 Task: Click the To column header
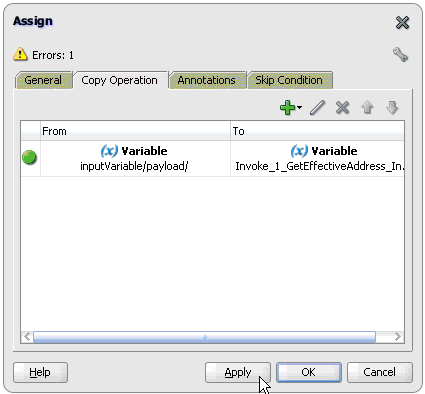tap(317, 131)
